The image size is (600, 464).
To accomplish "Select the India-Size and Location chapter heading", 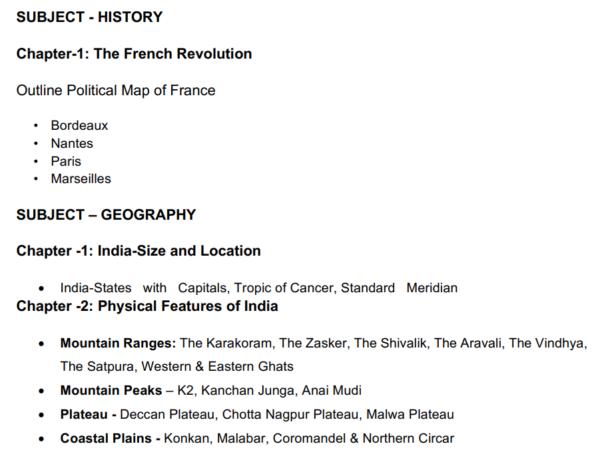I will (139, 251).
